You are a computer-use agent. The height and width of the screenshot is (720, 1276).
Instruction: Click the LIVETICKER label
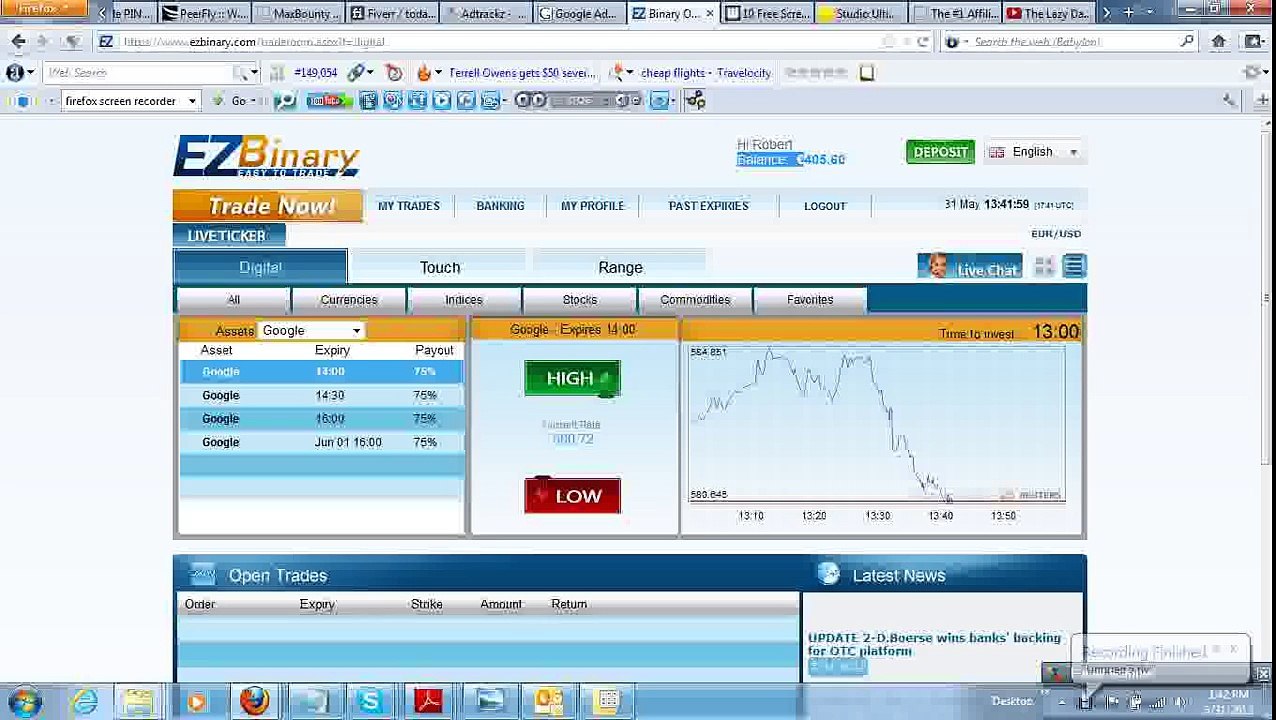(228, 236)
